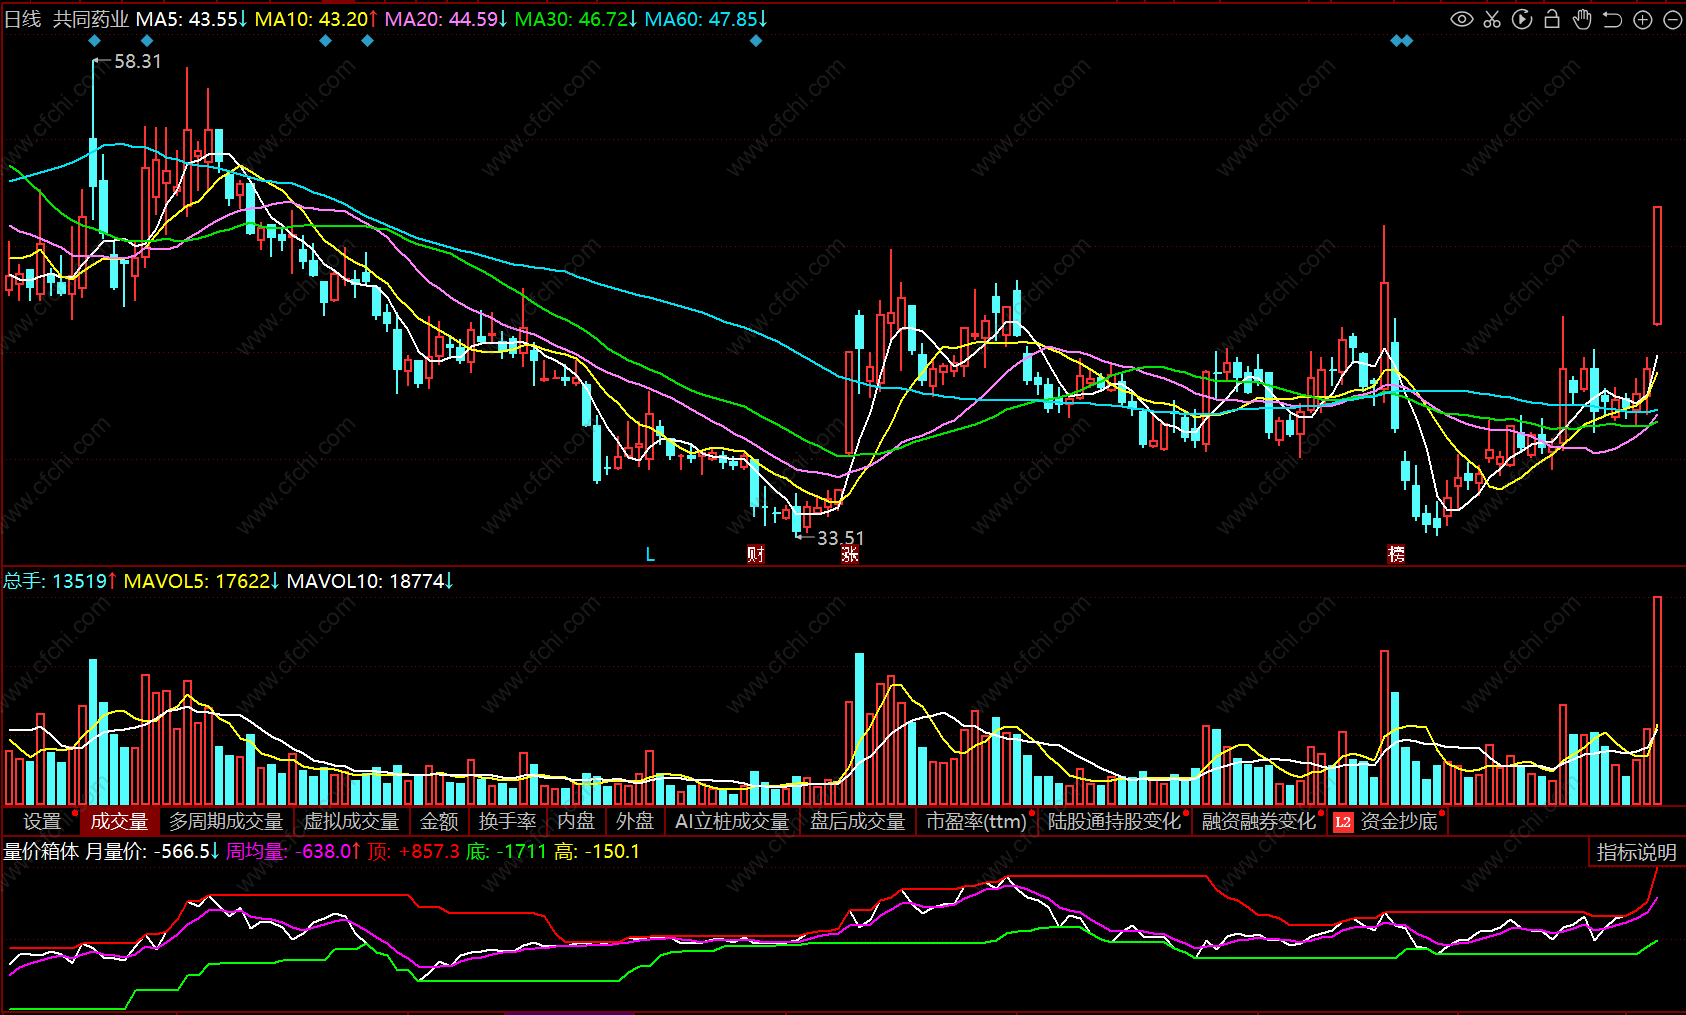Click the 顶: +857.3 value
Image resolution: width=1686 pixels, height=1015 pixels.
pyautogui.click(x=414, y=852)
